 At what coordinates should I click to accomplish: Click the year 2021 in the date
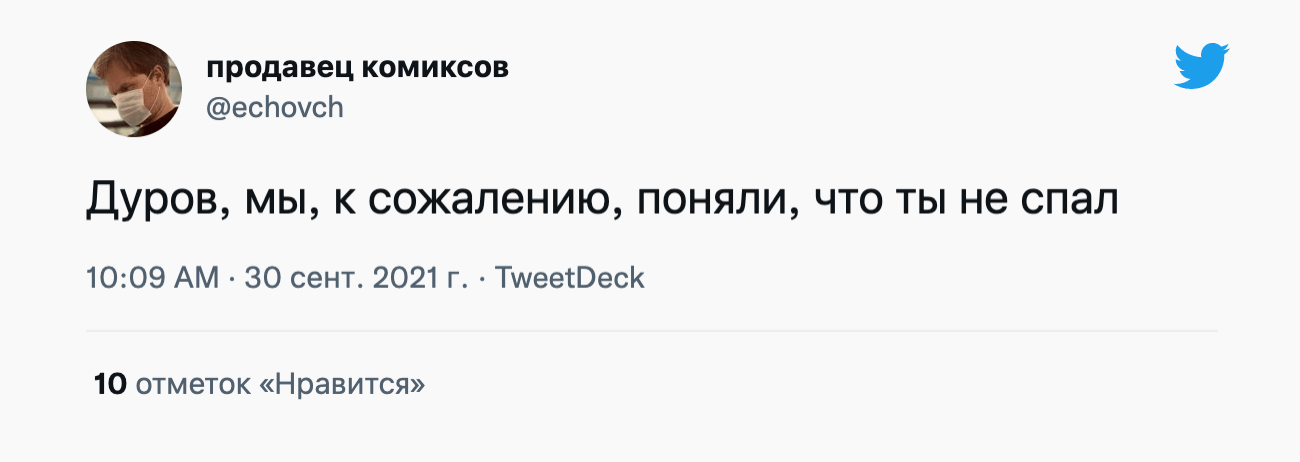point(399,278)
